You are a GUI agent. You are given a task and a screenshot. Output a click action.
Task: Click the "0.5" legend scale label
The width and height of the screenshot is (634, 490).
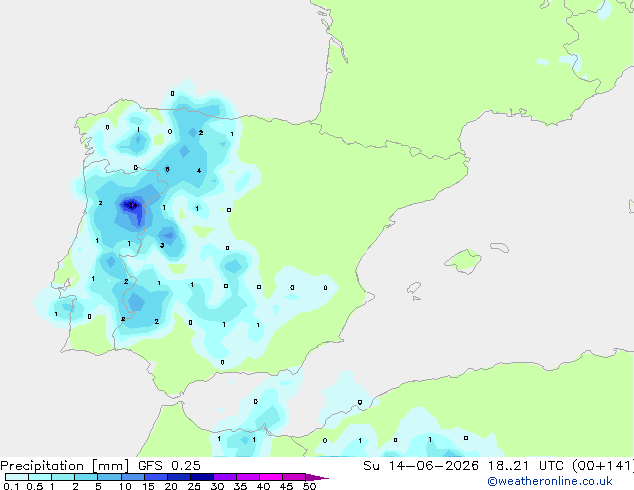35,486
